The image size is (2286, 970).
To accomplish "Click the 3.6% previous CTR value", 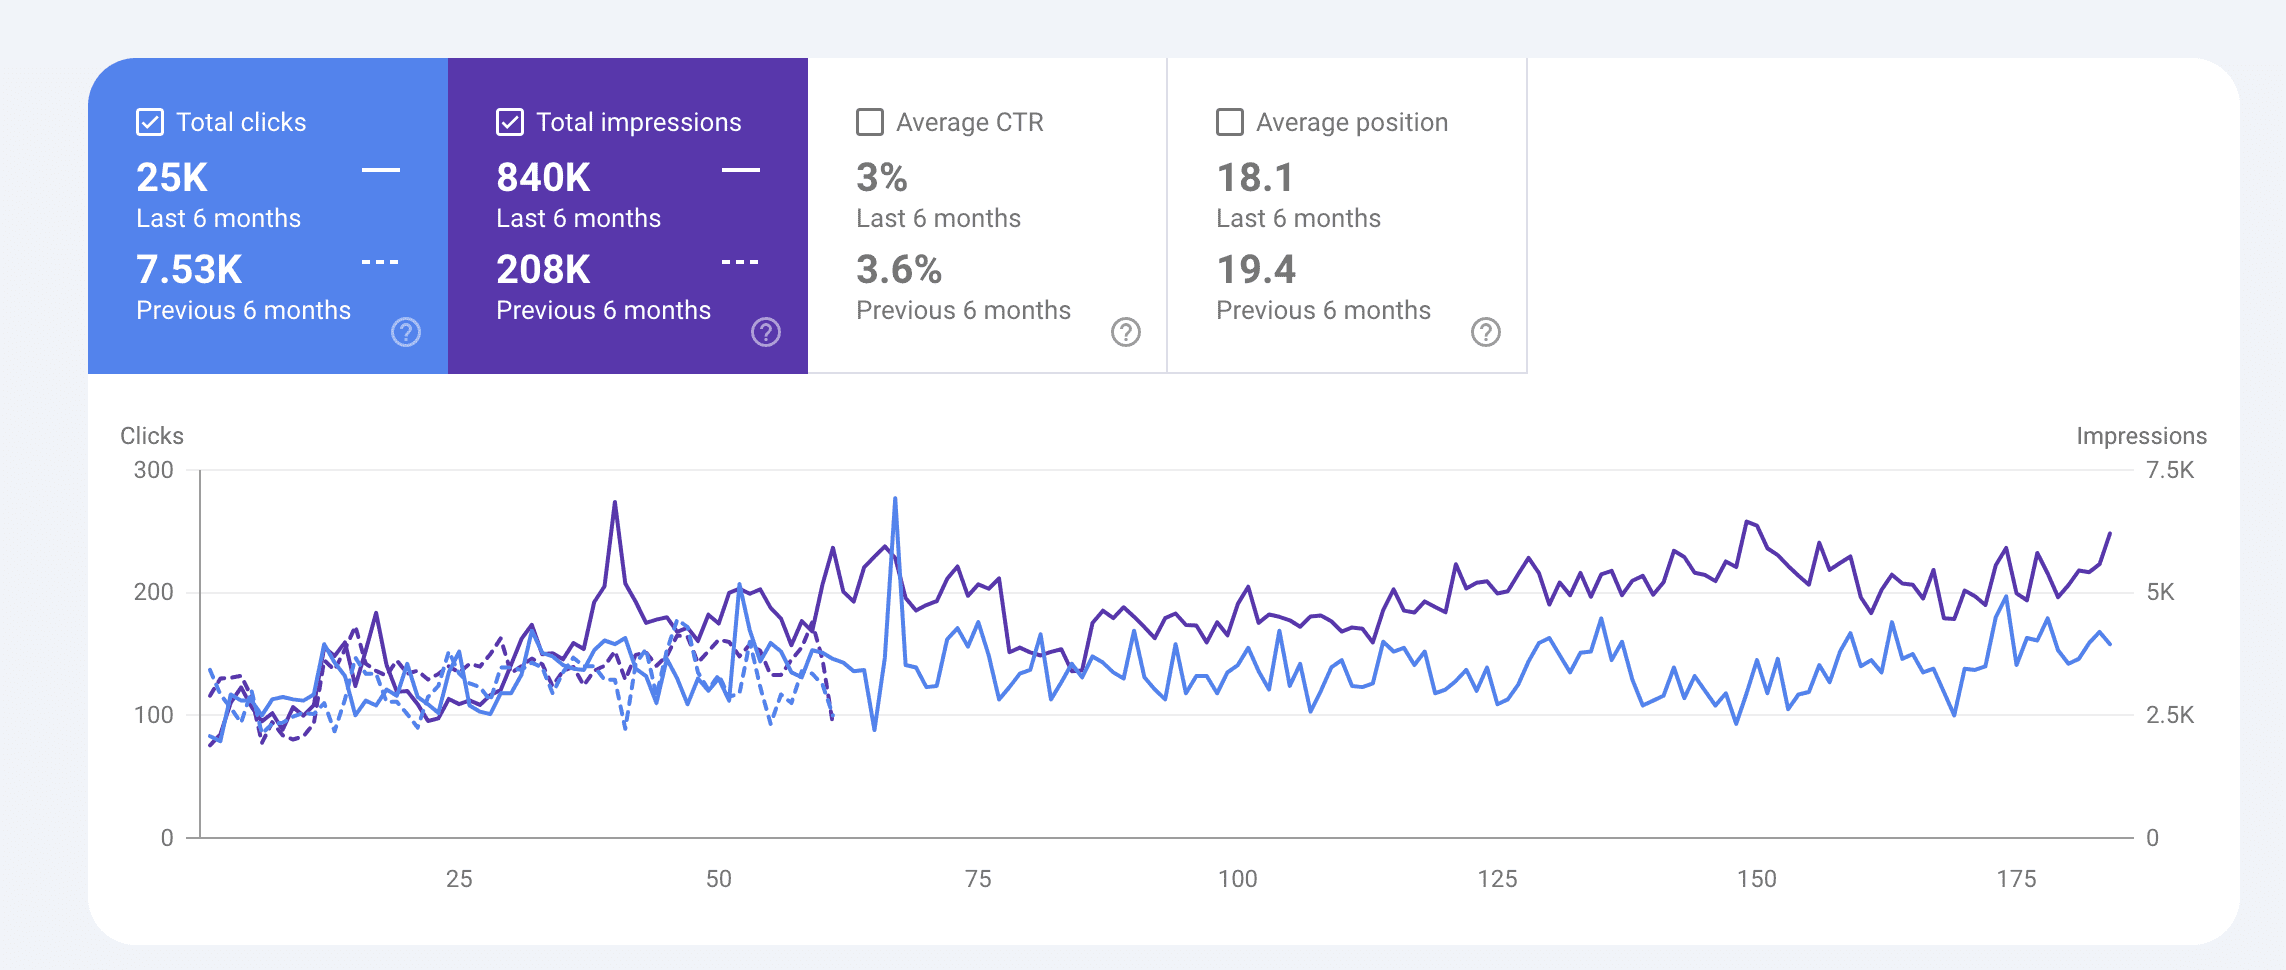I will (899, 270).
